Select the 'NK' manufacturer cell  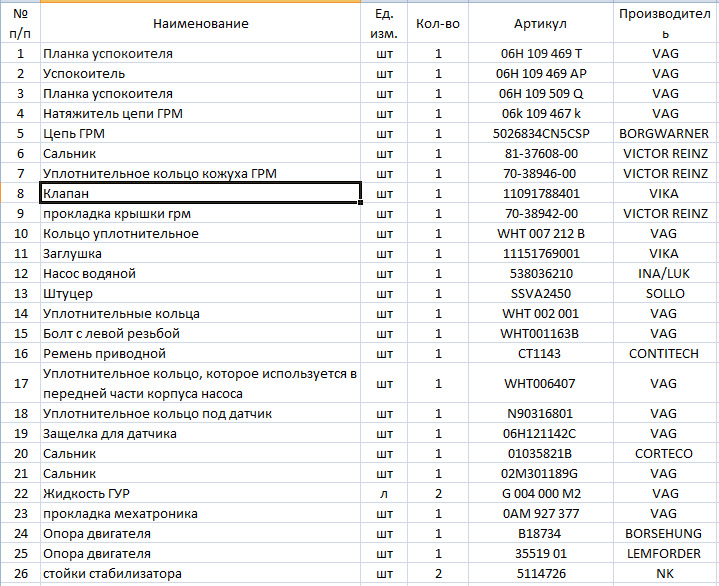666,574
